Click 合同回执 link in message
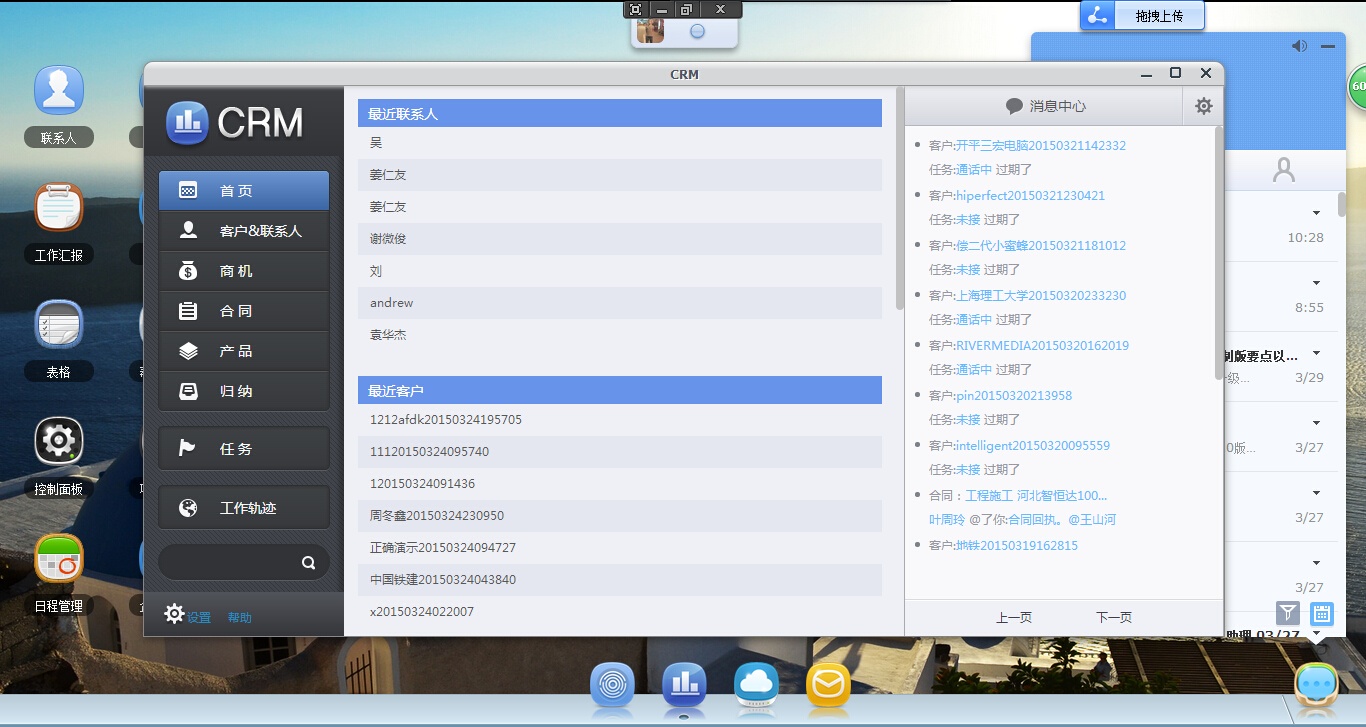This screenshot has height=727, width=1366. point(1033,520)
